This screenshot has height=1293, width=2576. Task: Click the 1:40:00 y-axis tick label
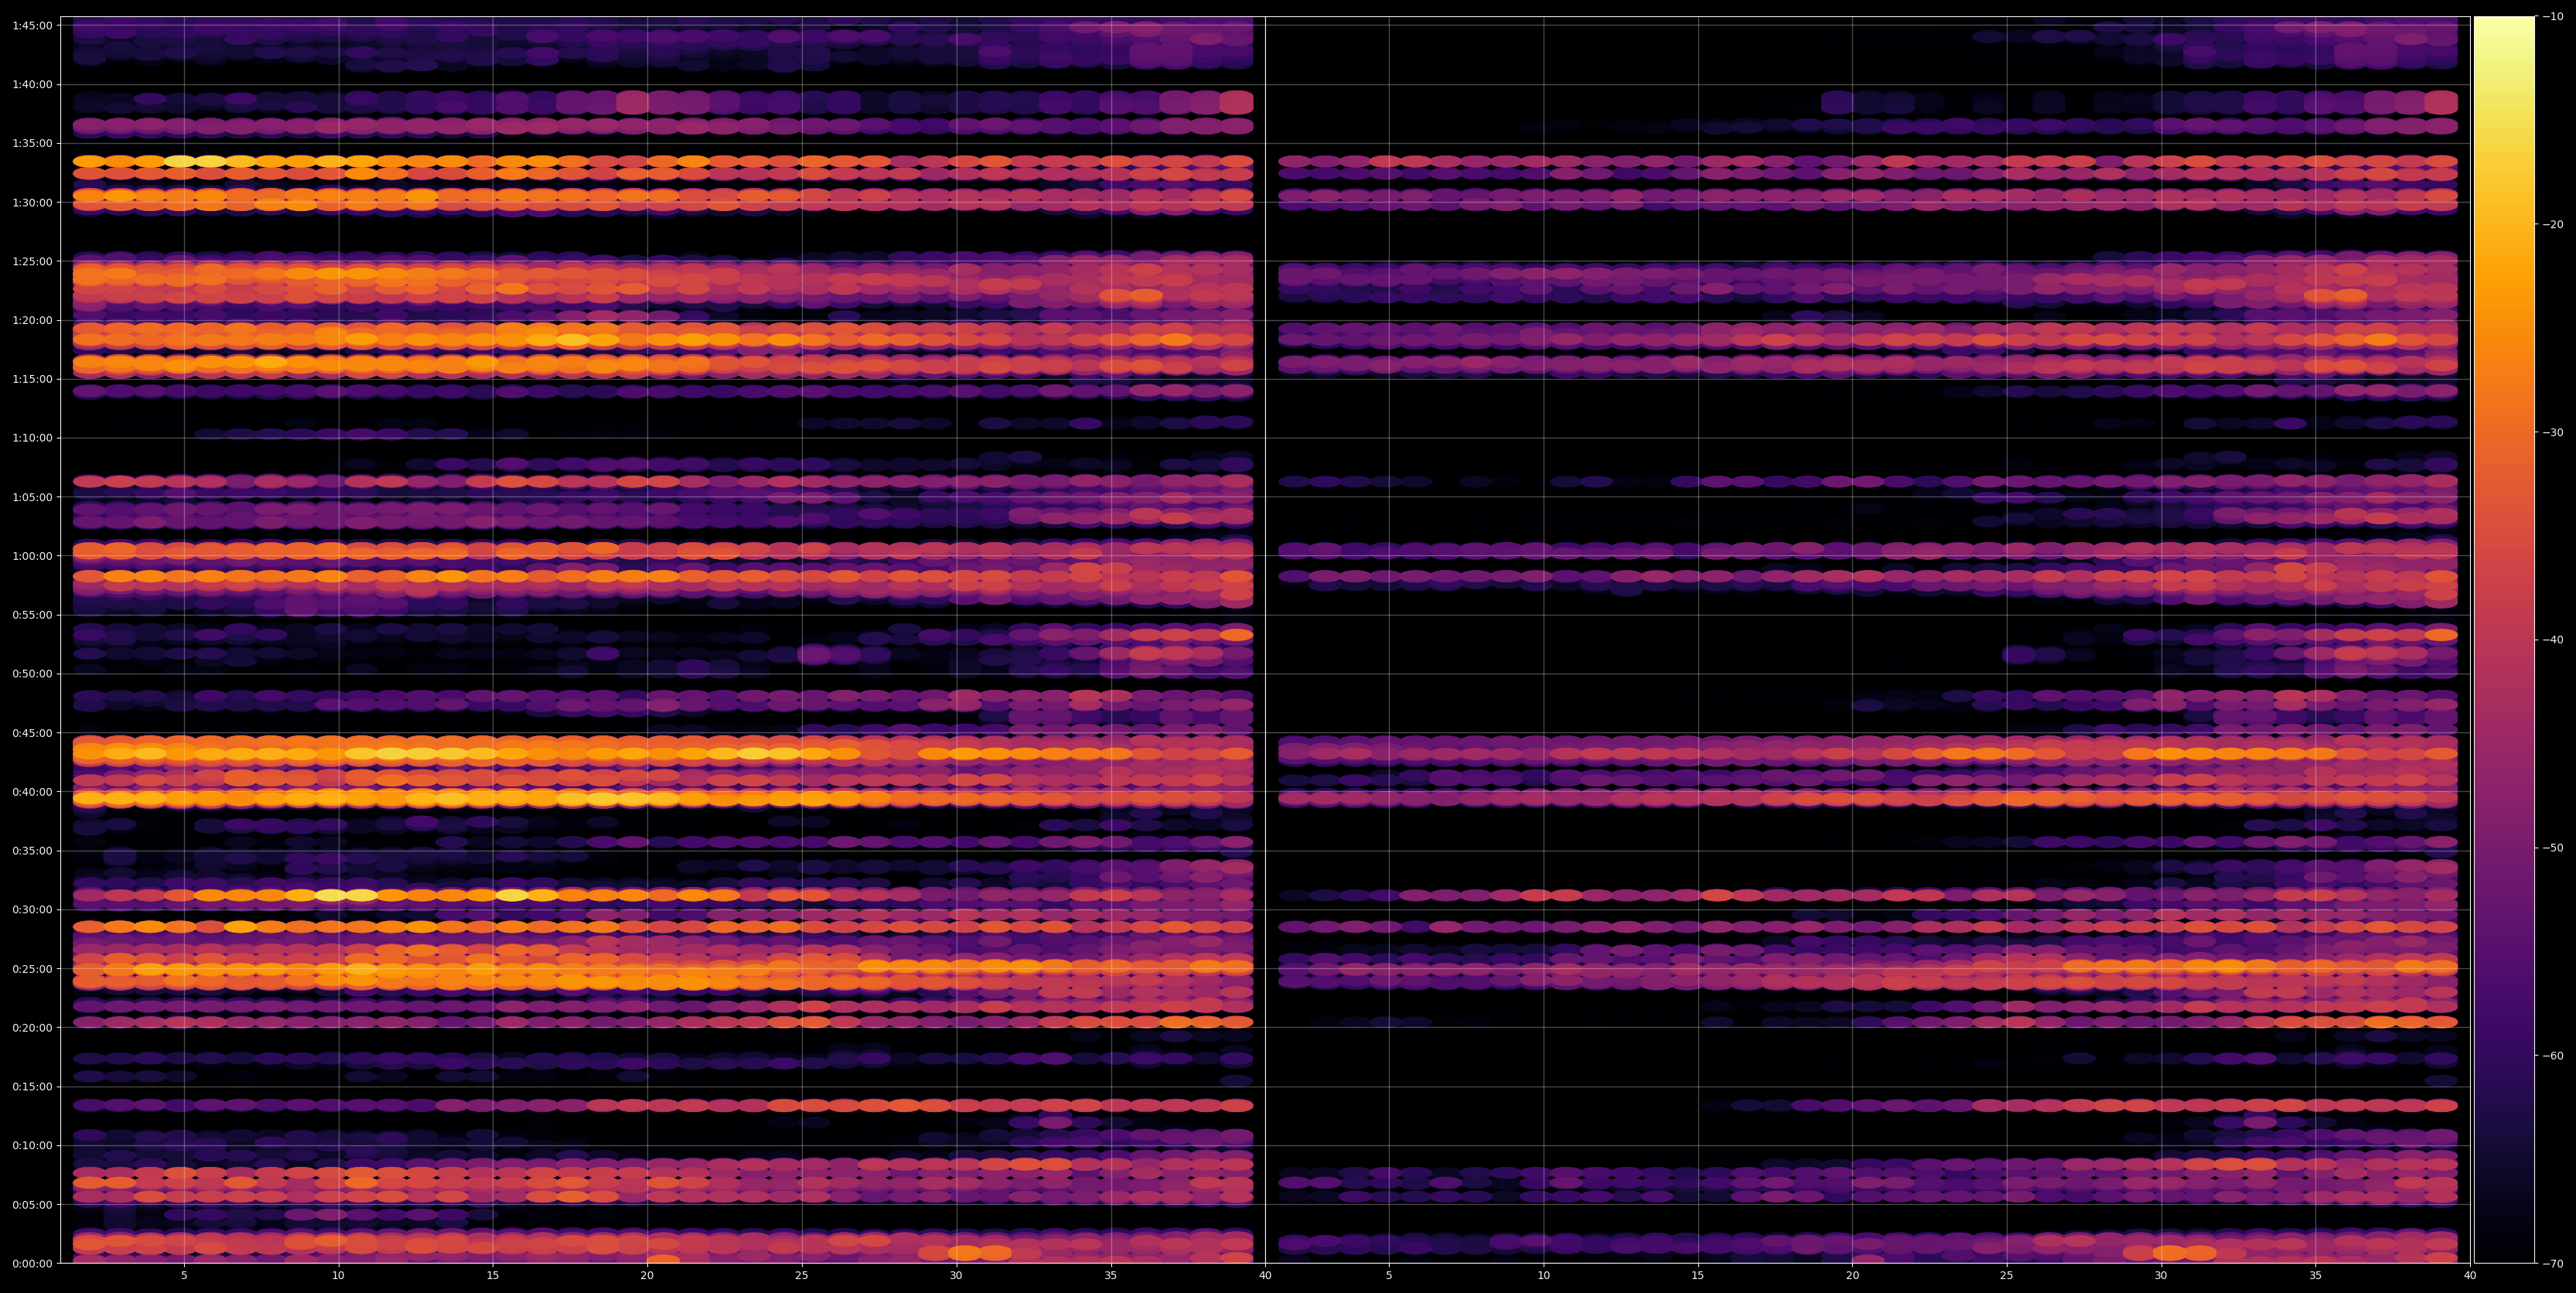32,84
